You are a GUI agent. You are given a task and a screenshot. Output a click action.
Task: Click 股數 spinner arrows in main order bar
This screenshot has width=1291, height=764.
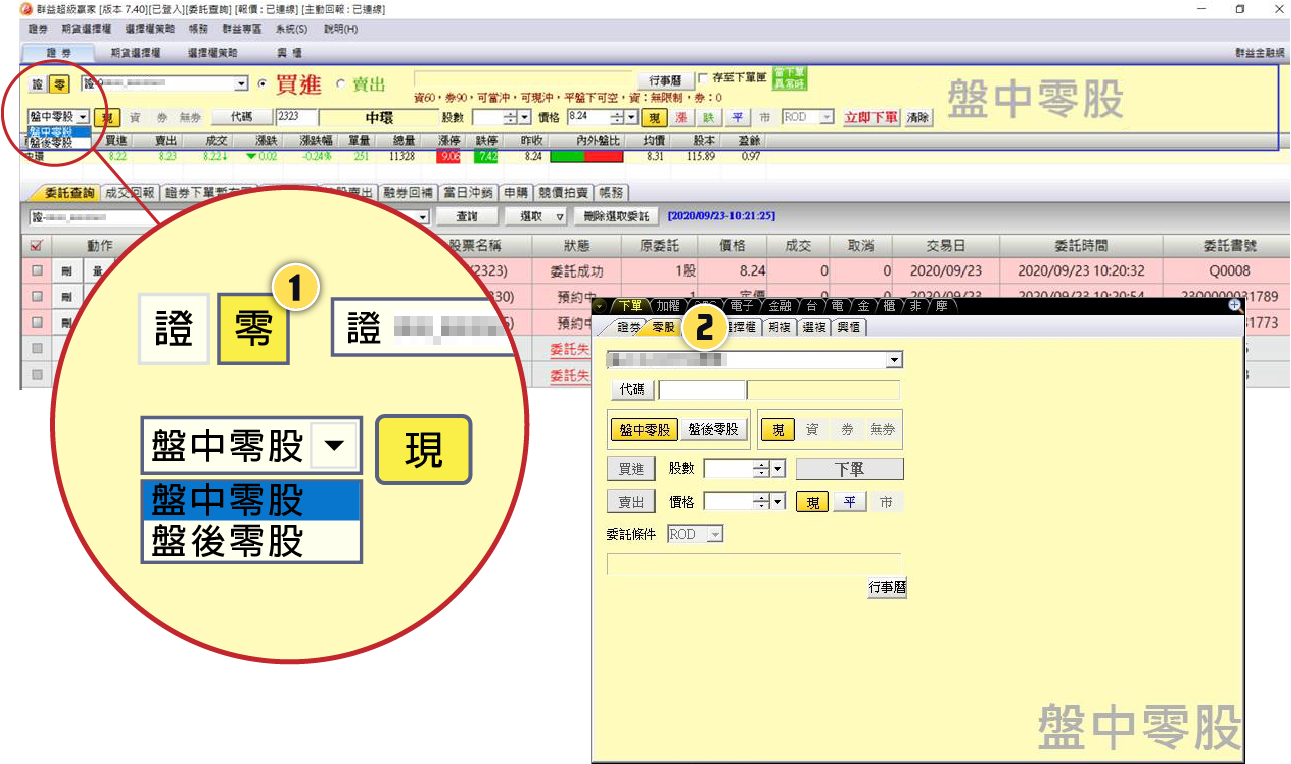pos(510,117)
